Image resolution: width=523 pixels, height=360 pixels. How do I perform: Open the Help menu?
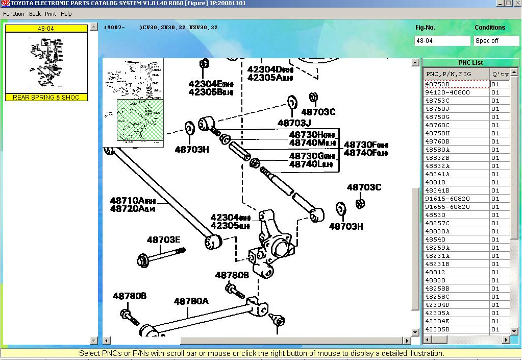[x=66, y=14]
